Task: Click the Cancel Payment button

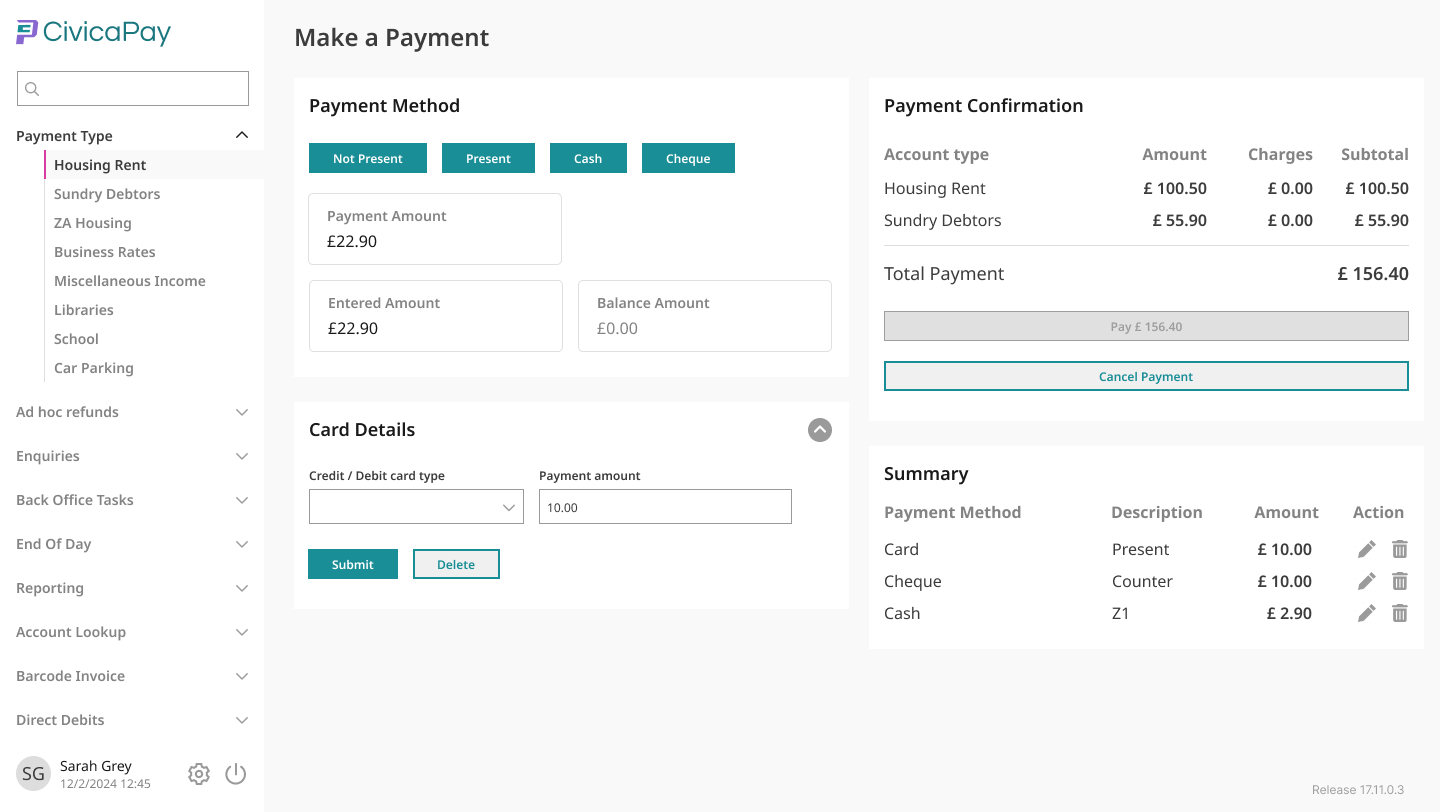Action: click(x=1146, y=376)
